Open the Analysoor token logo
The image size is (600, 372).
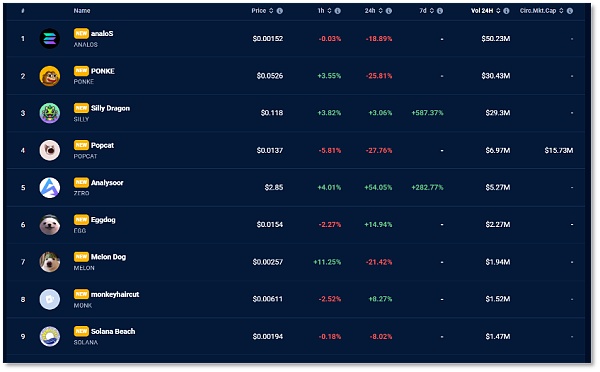pos(50,188)
